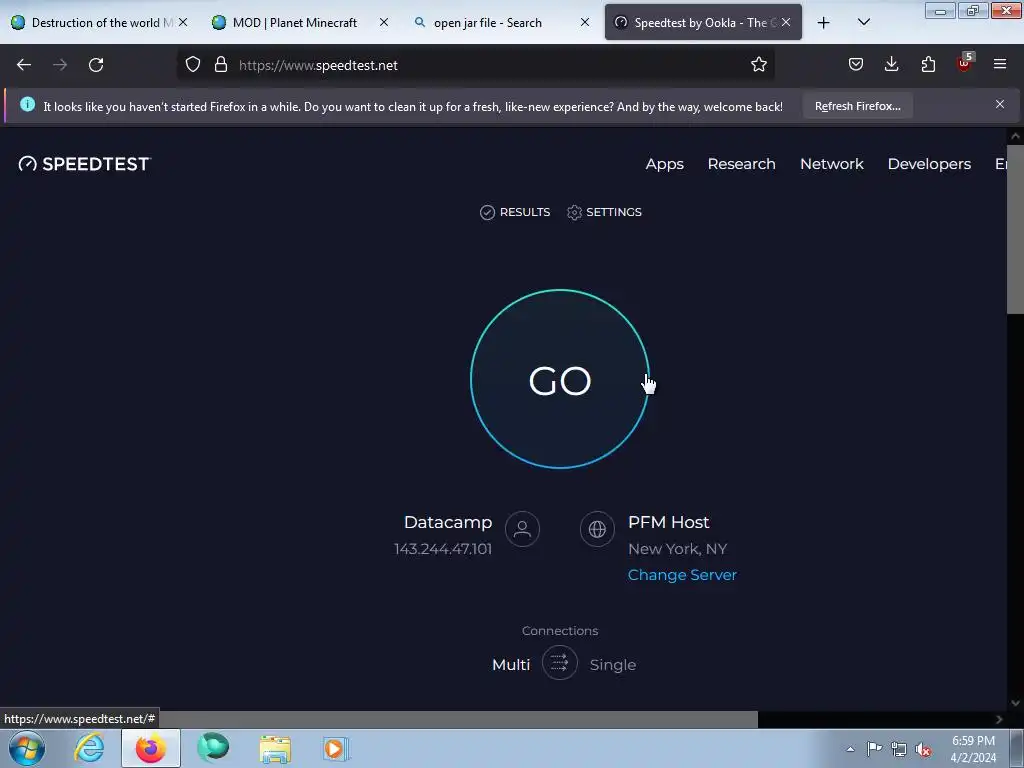
Task: Open the Research menu item
Action: click(x=741, y=164)
